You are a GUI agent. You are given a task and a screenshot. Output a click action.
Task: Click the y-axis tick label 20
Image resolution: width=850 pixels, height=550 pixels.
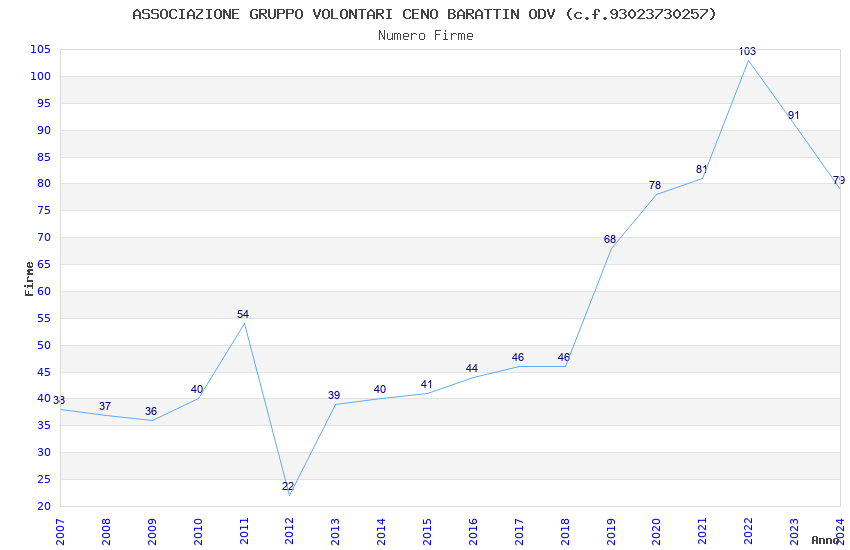point(44,507)
